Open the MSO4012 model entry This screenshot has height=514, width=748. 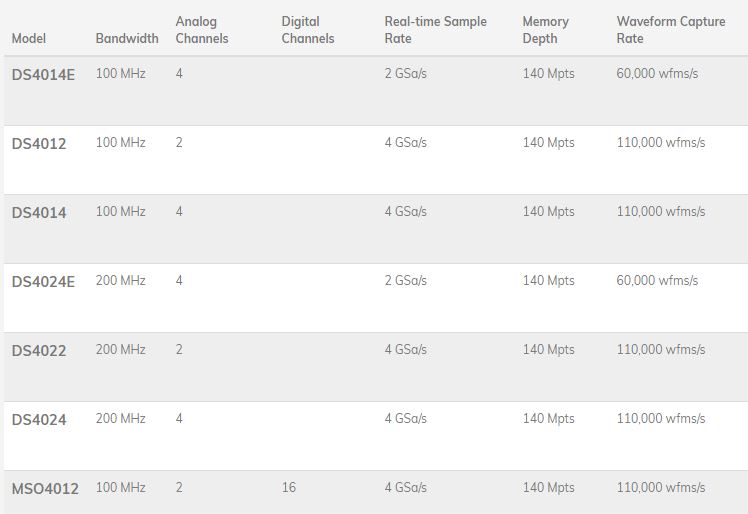click(x=45, y=489)
